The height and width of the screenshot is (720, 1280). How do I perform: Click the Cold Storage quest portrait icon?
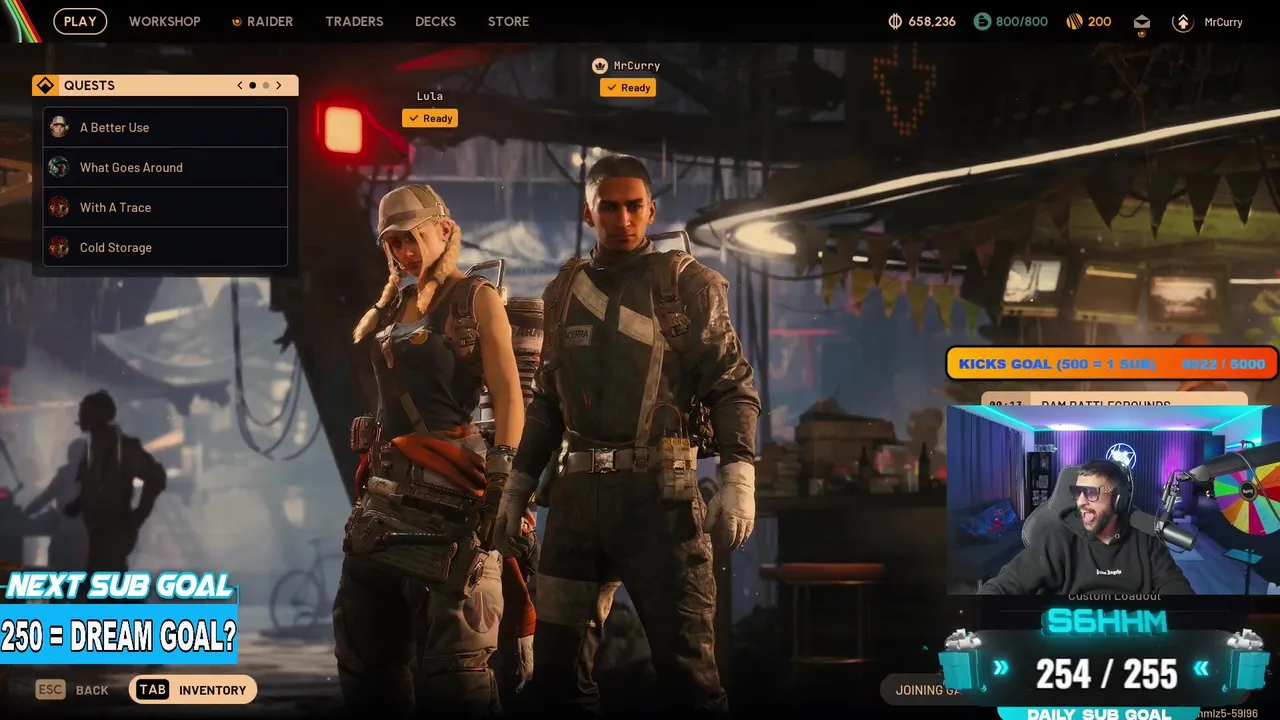(59, 247)
